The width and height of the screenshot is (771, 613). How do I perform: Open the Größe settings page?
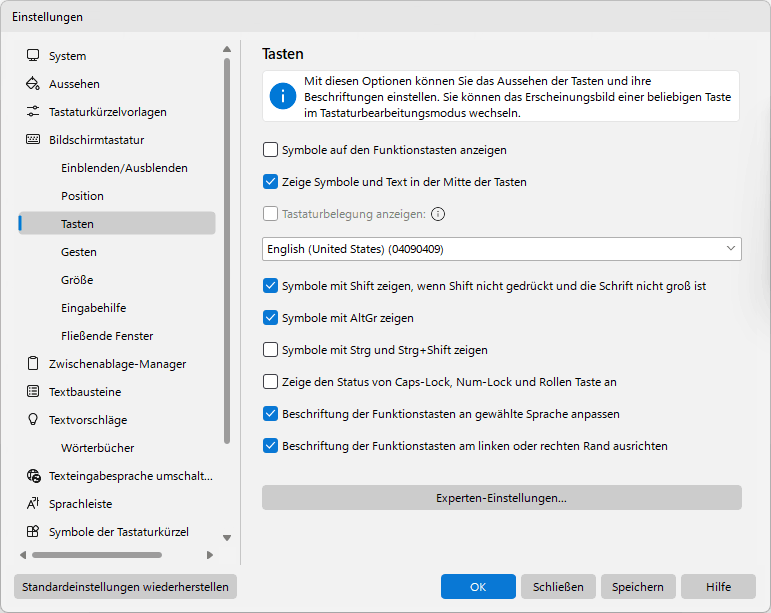[117, 280]
